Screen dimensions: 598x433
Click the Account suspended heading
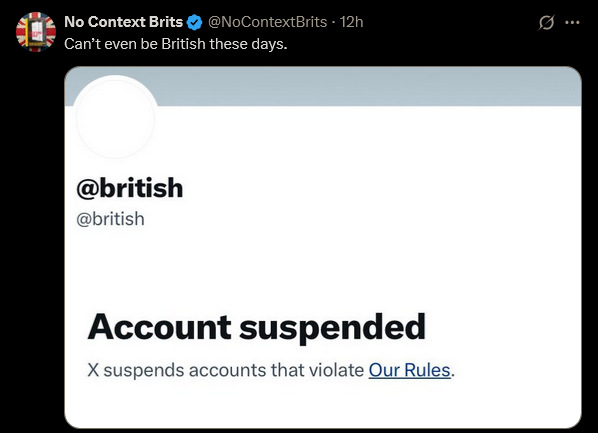point(257,327)
